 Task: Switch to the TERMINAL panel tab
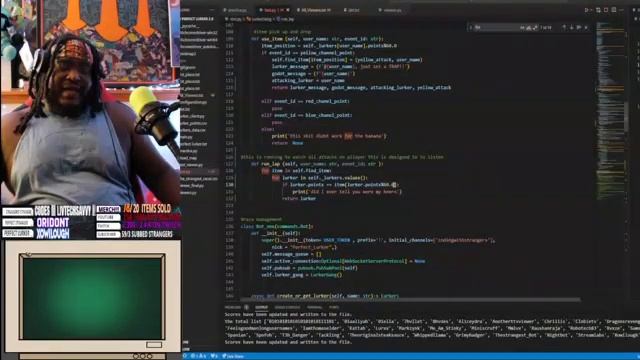(314, 307)
